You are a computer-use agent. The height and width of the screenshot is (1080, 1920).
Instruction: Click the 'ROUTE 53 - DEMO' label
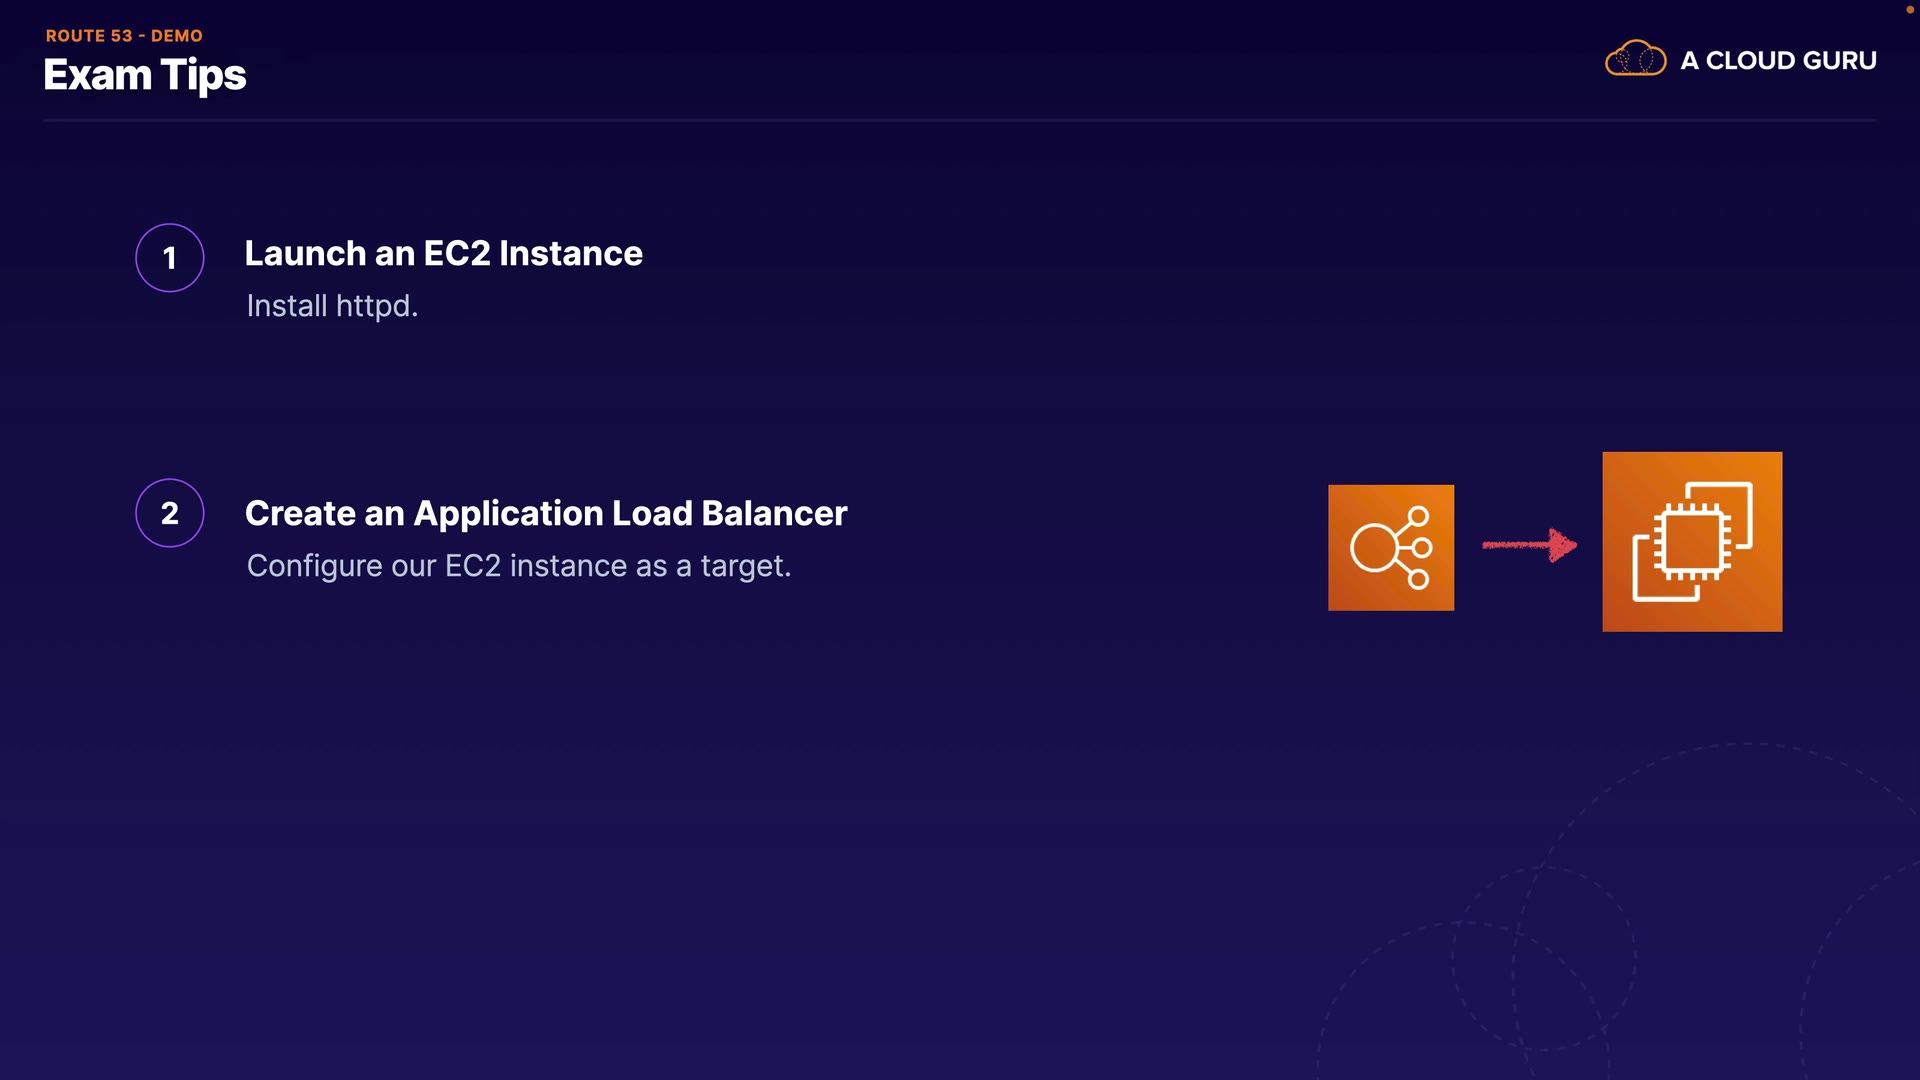pos(124,35)
